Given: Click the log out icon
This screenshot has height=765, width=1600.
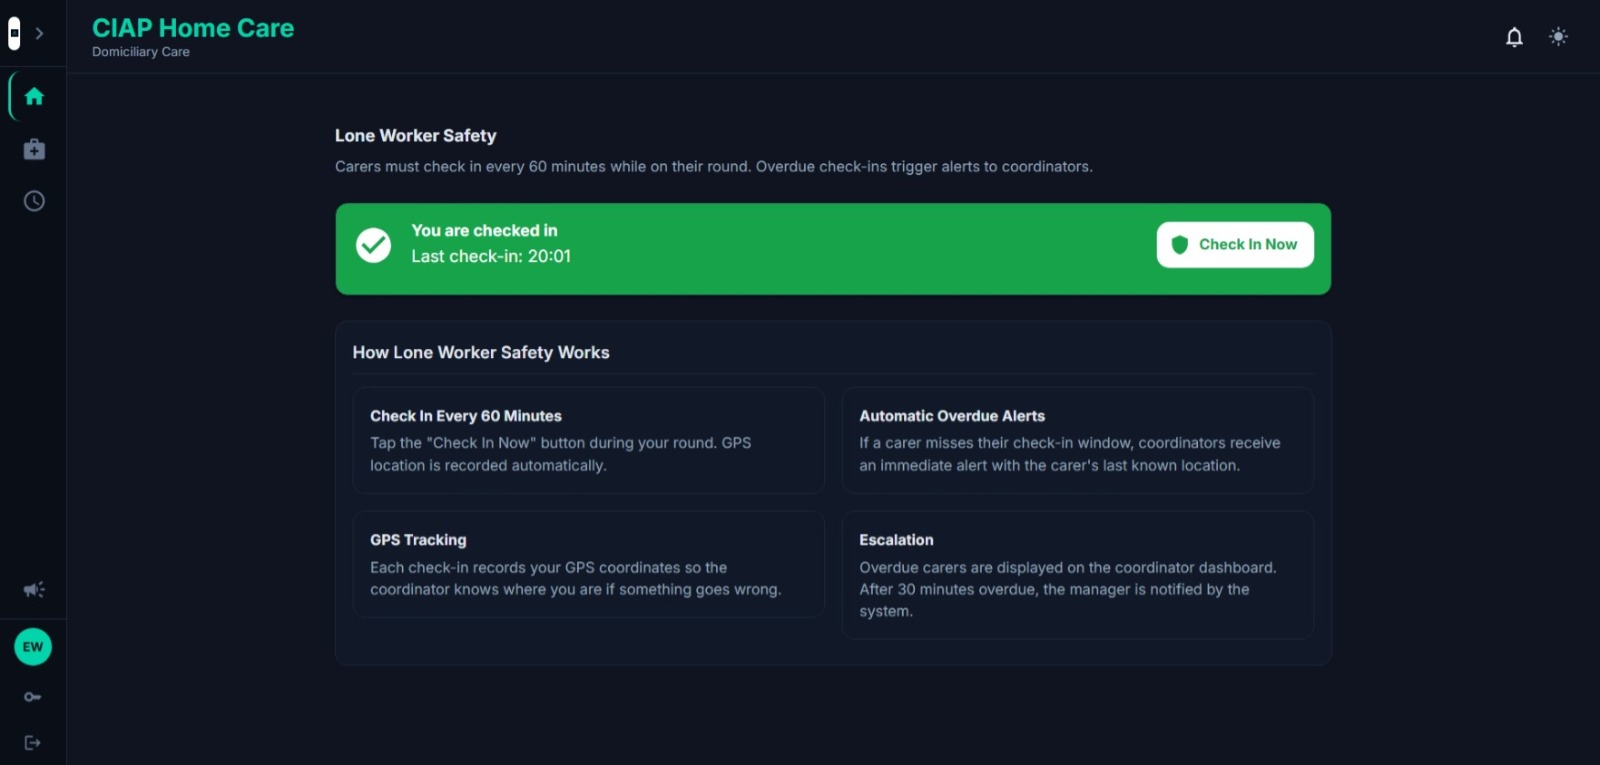Looking at the screenshot, I should point(33,743).
